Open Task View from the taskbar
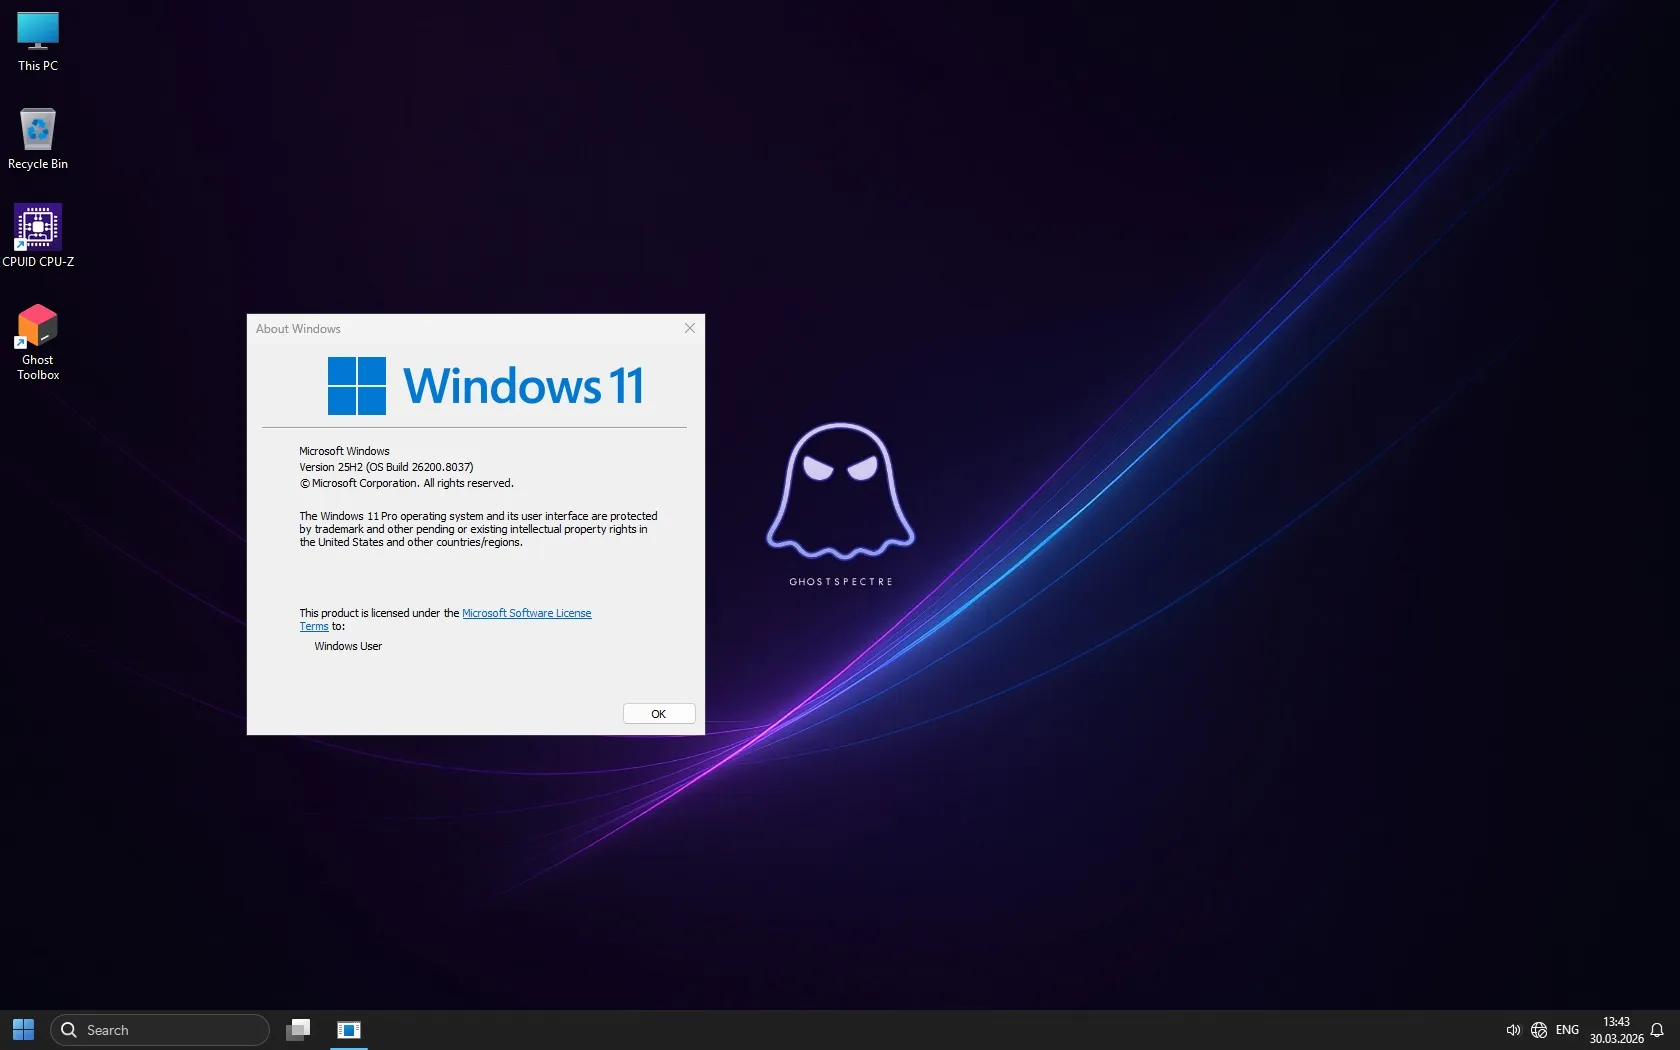1680x1050 pixels. click(298, 1029)
